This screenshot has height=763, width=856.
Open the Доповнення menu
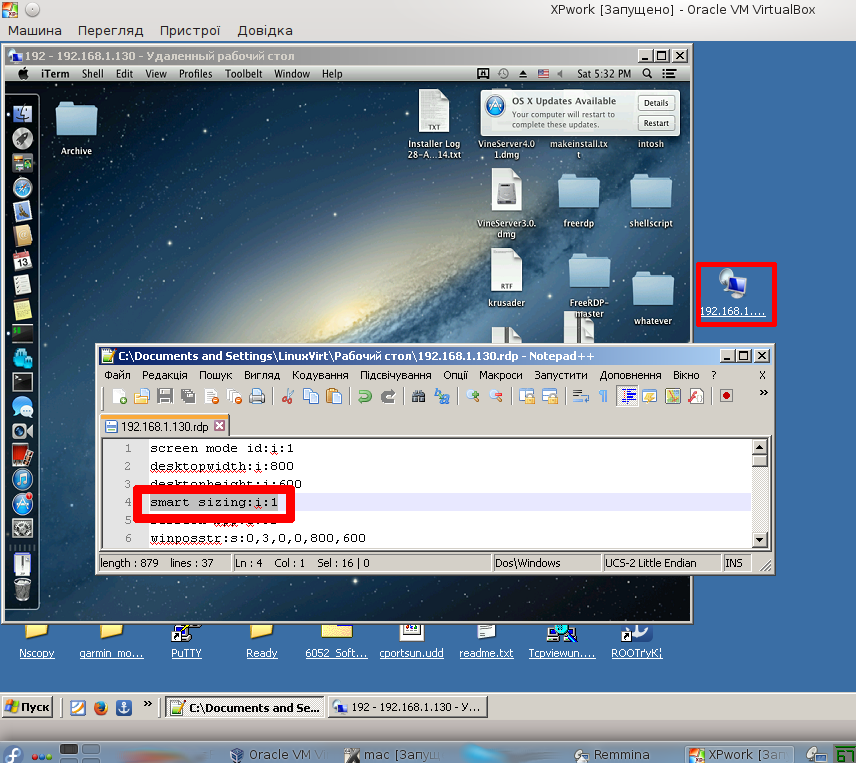click(x=631, y=375)
